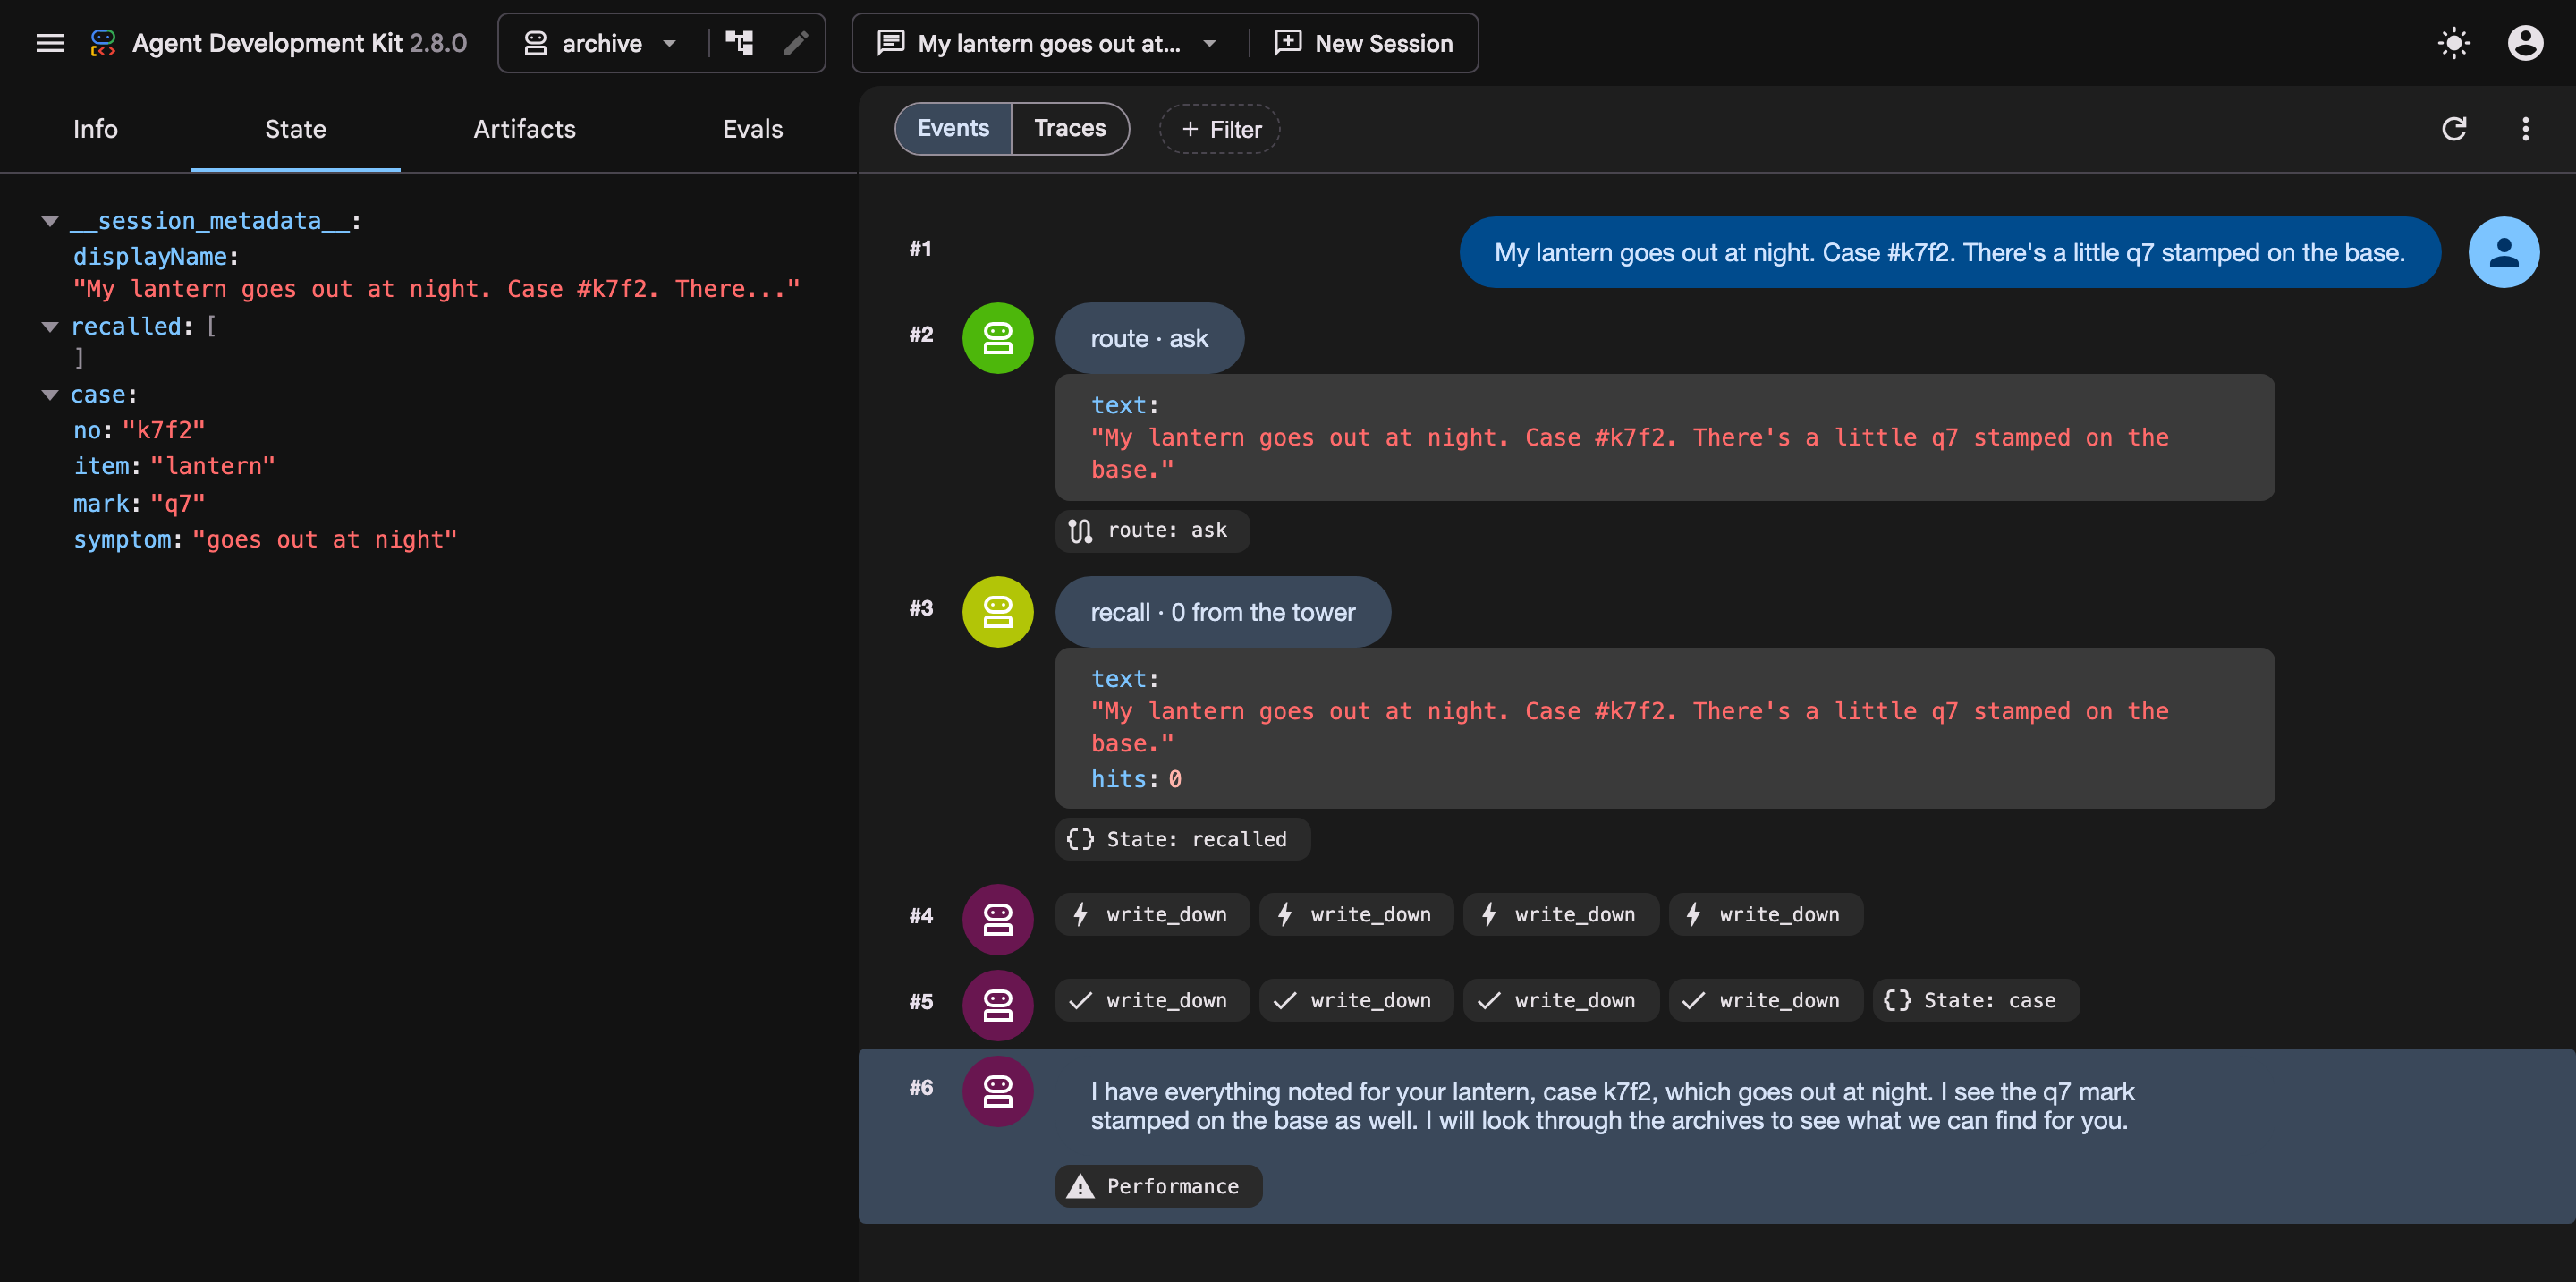Open the Evals tab

pos(753,129)
